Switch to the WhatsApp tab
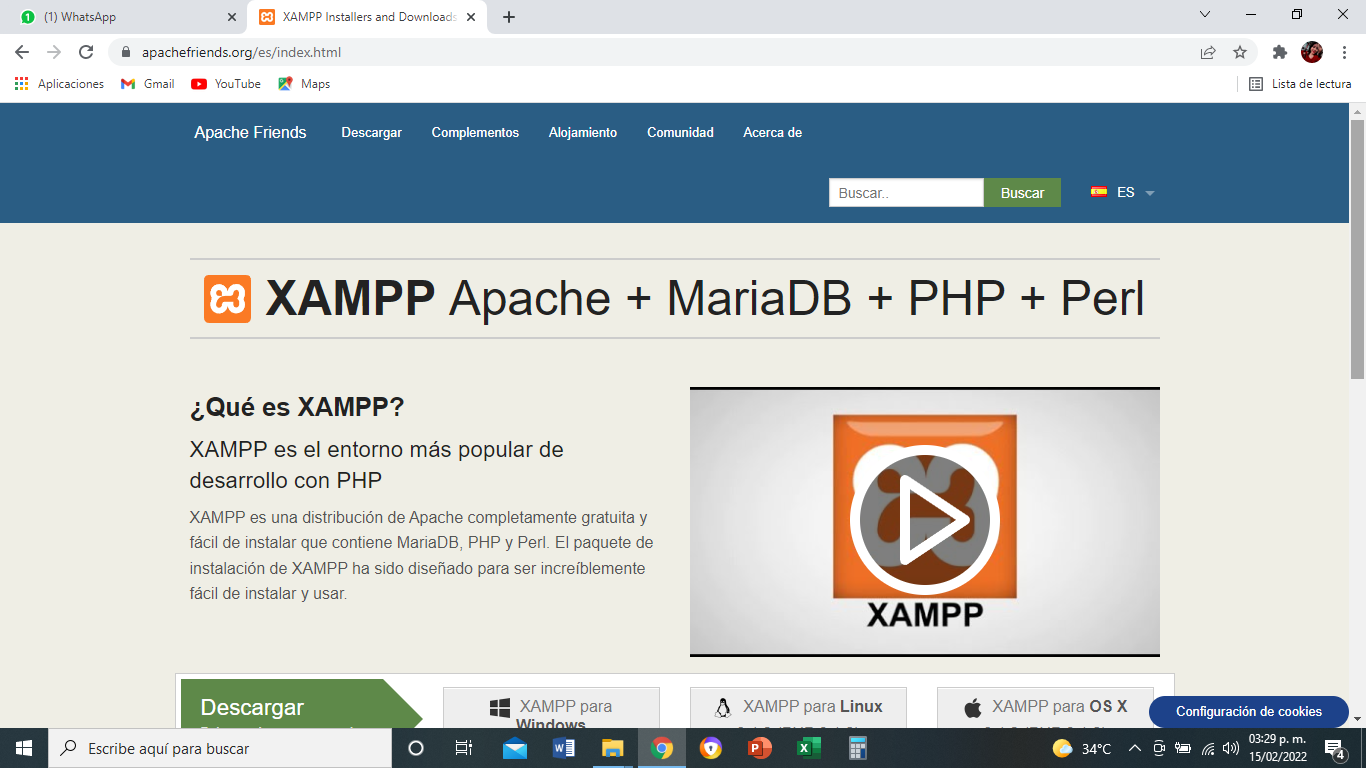Image resolution: width=1366 pixels, height=768 pixels. coord(125,17)
